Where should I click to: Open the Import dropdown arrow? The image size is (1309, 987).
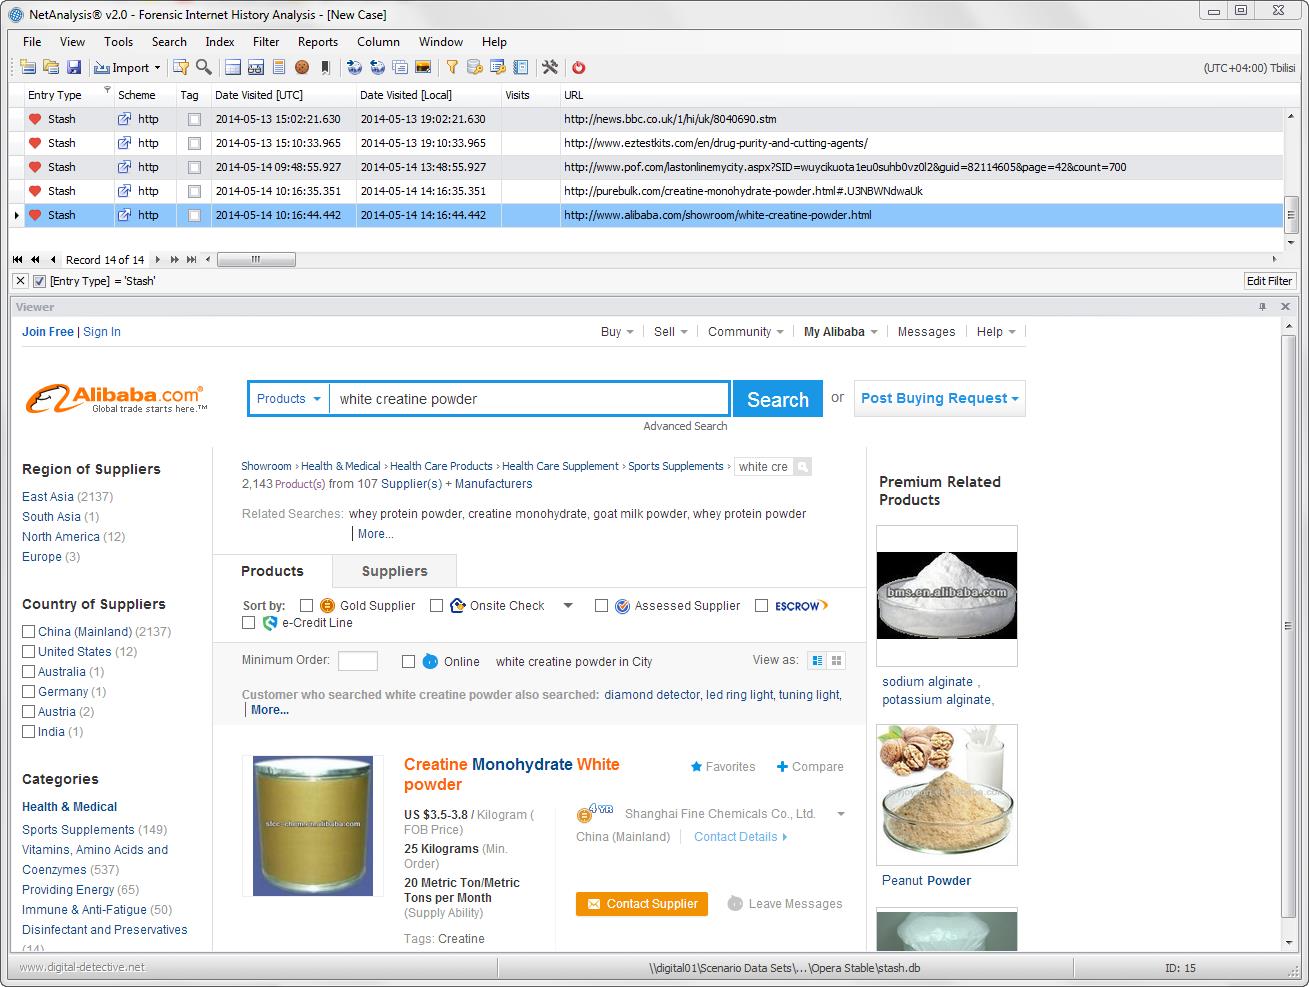pos(157,68)
